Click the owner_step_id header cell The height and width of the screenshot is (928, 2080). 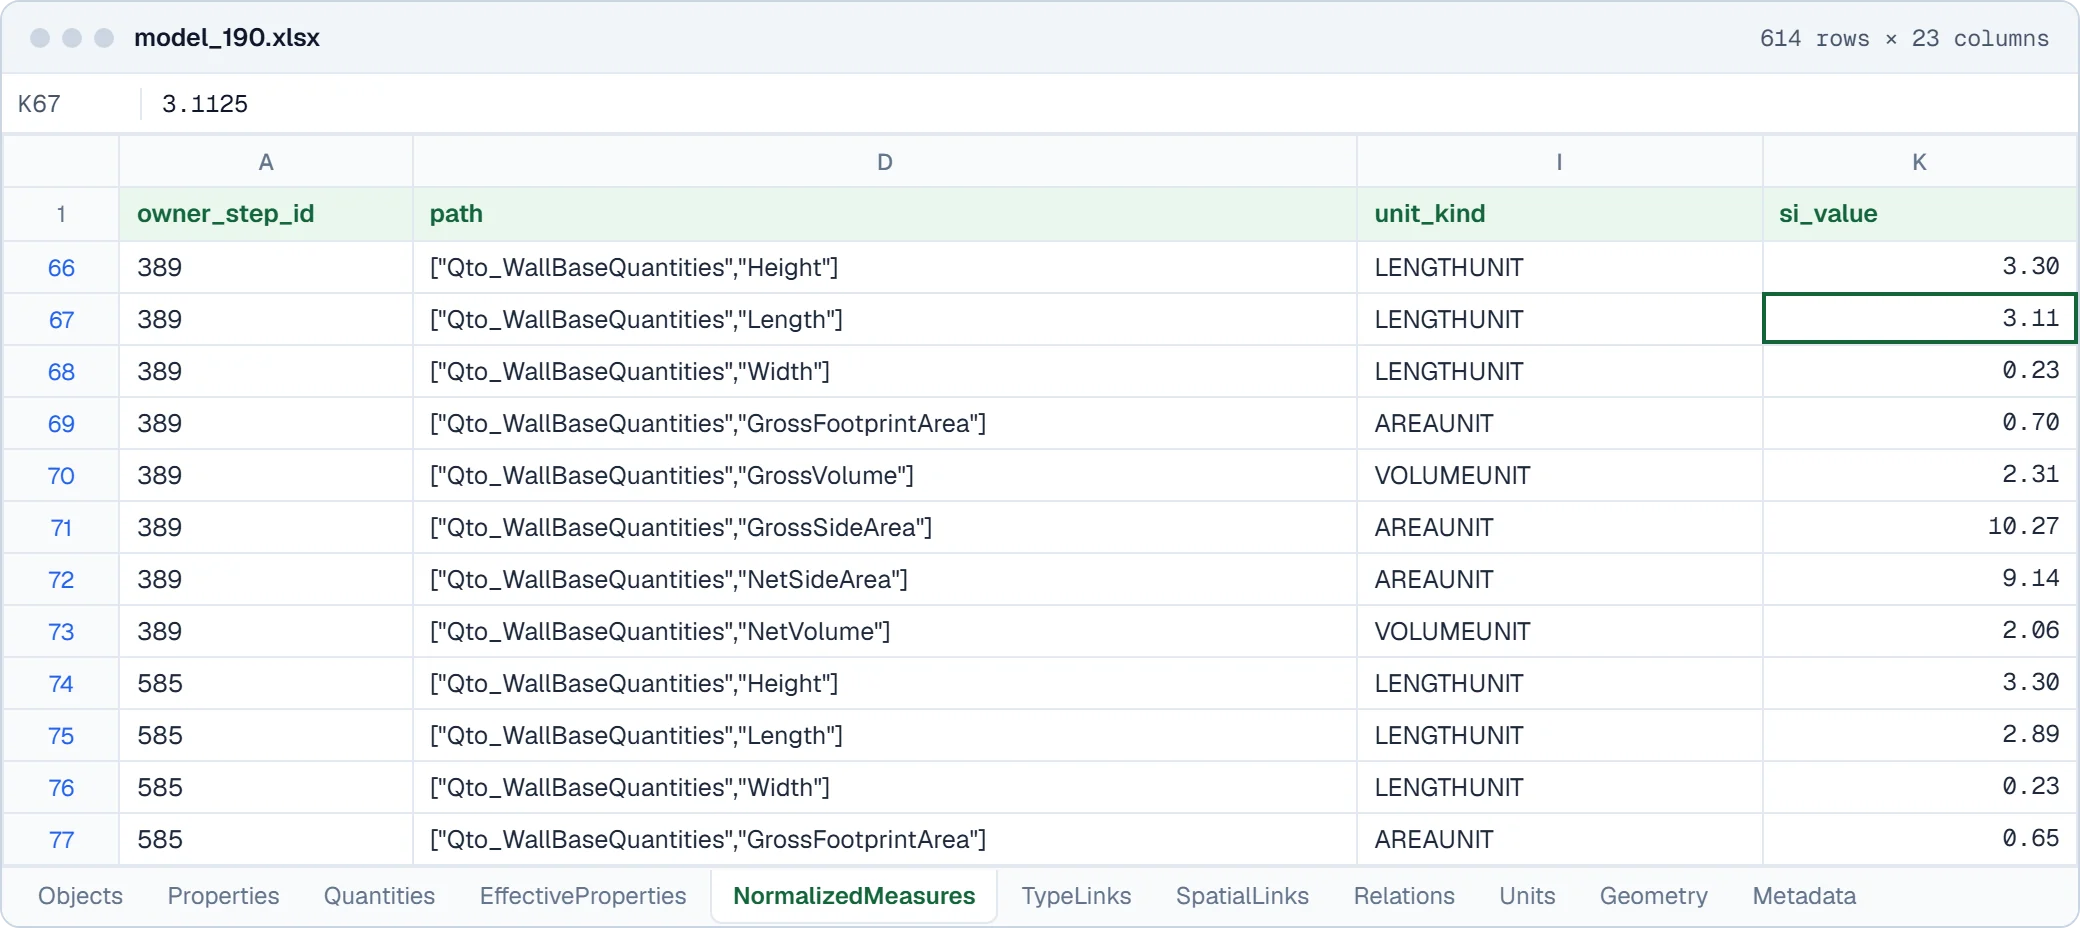[266, 214]
